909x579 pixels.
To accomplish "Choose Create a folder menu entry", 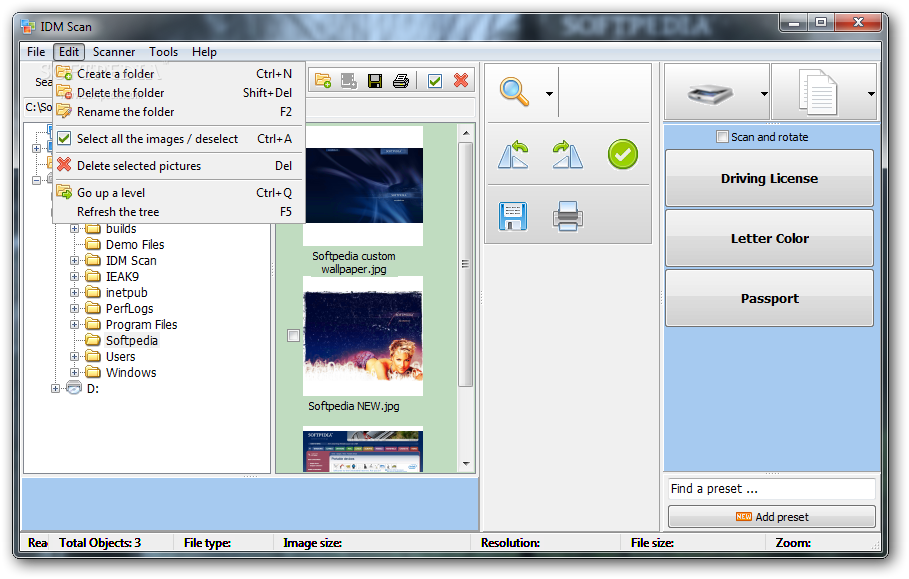I will (x=179, y=74).
